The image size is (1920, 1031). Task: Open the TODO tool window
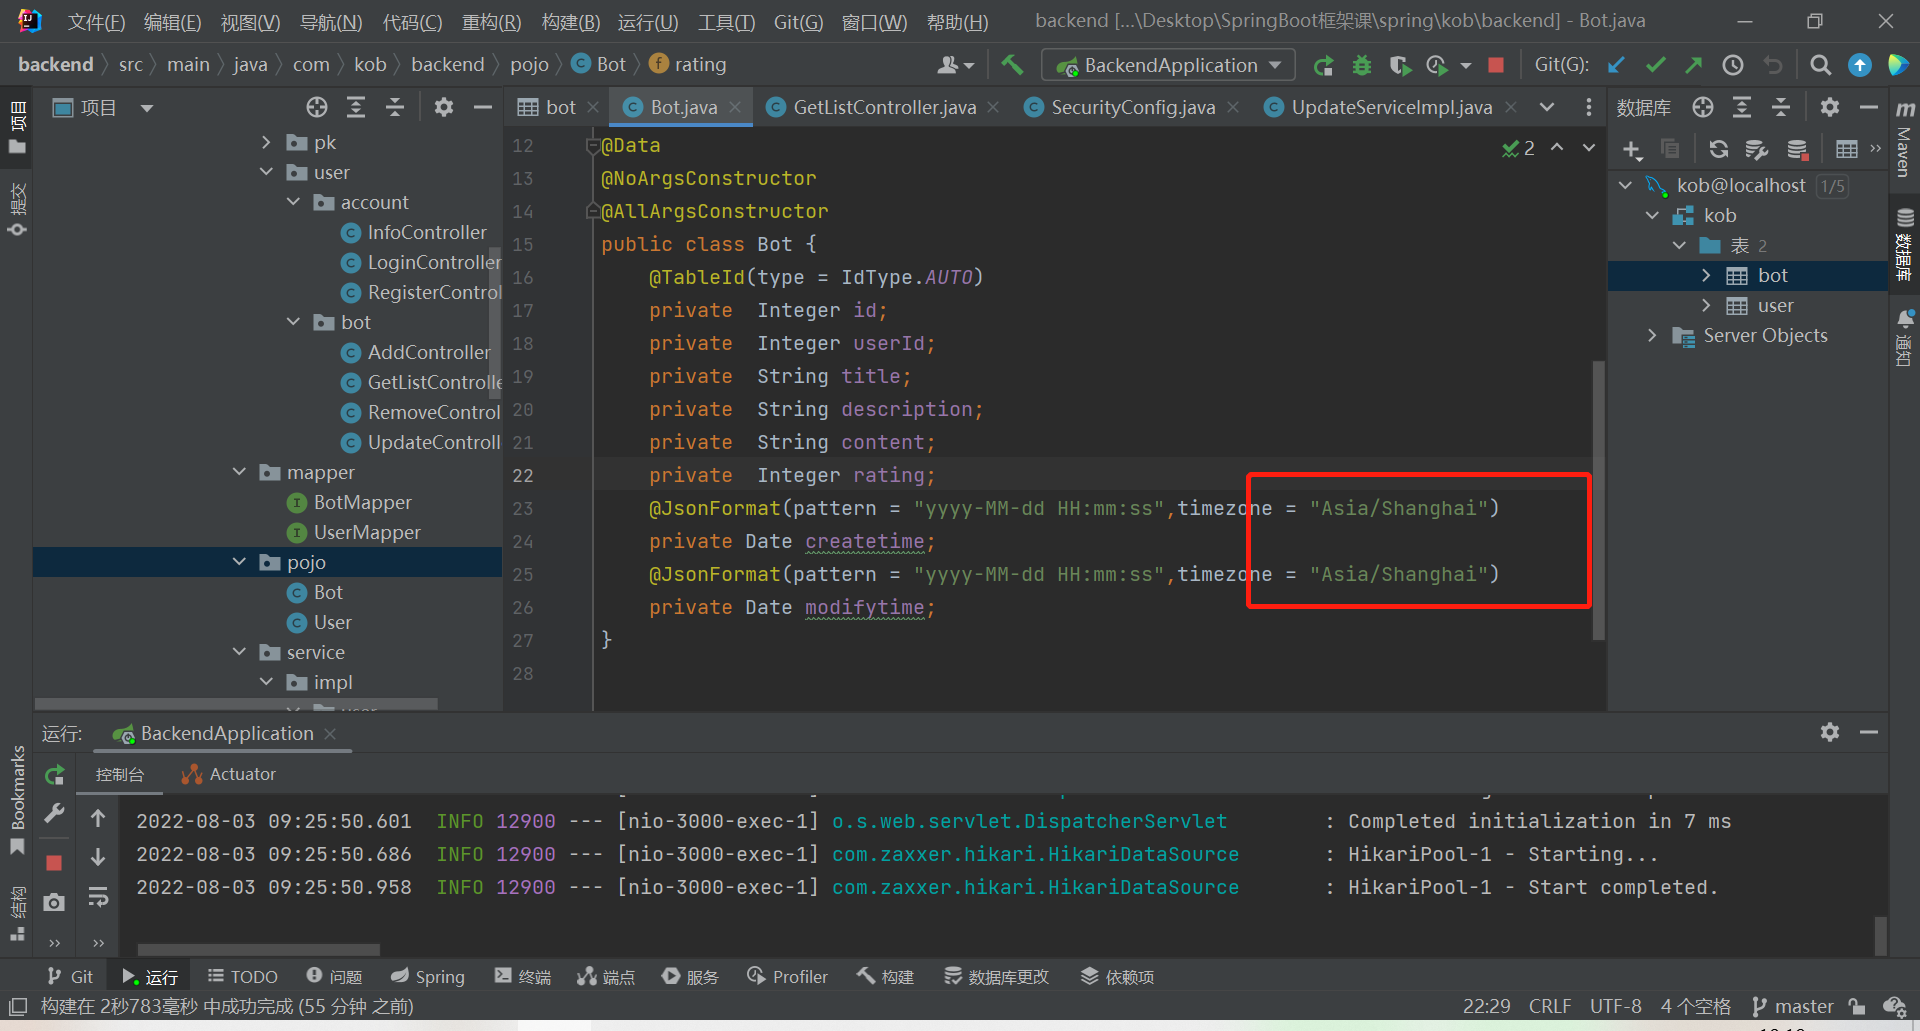click(x=242, y=976)
